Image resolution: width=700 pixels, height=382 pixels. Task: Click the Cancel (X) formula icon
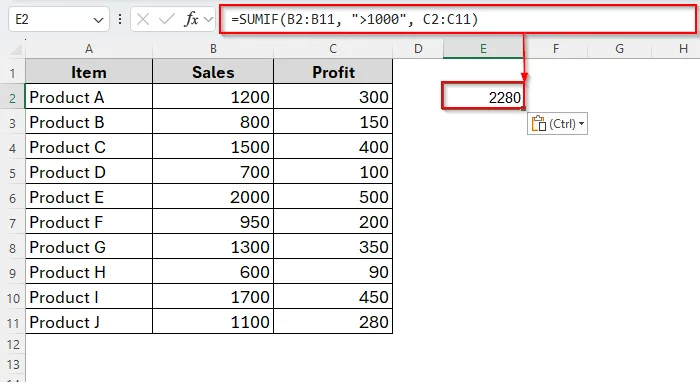tap(143, 19)
